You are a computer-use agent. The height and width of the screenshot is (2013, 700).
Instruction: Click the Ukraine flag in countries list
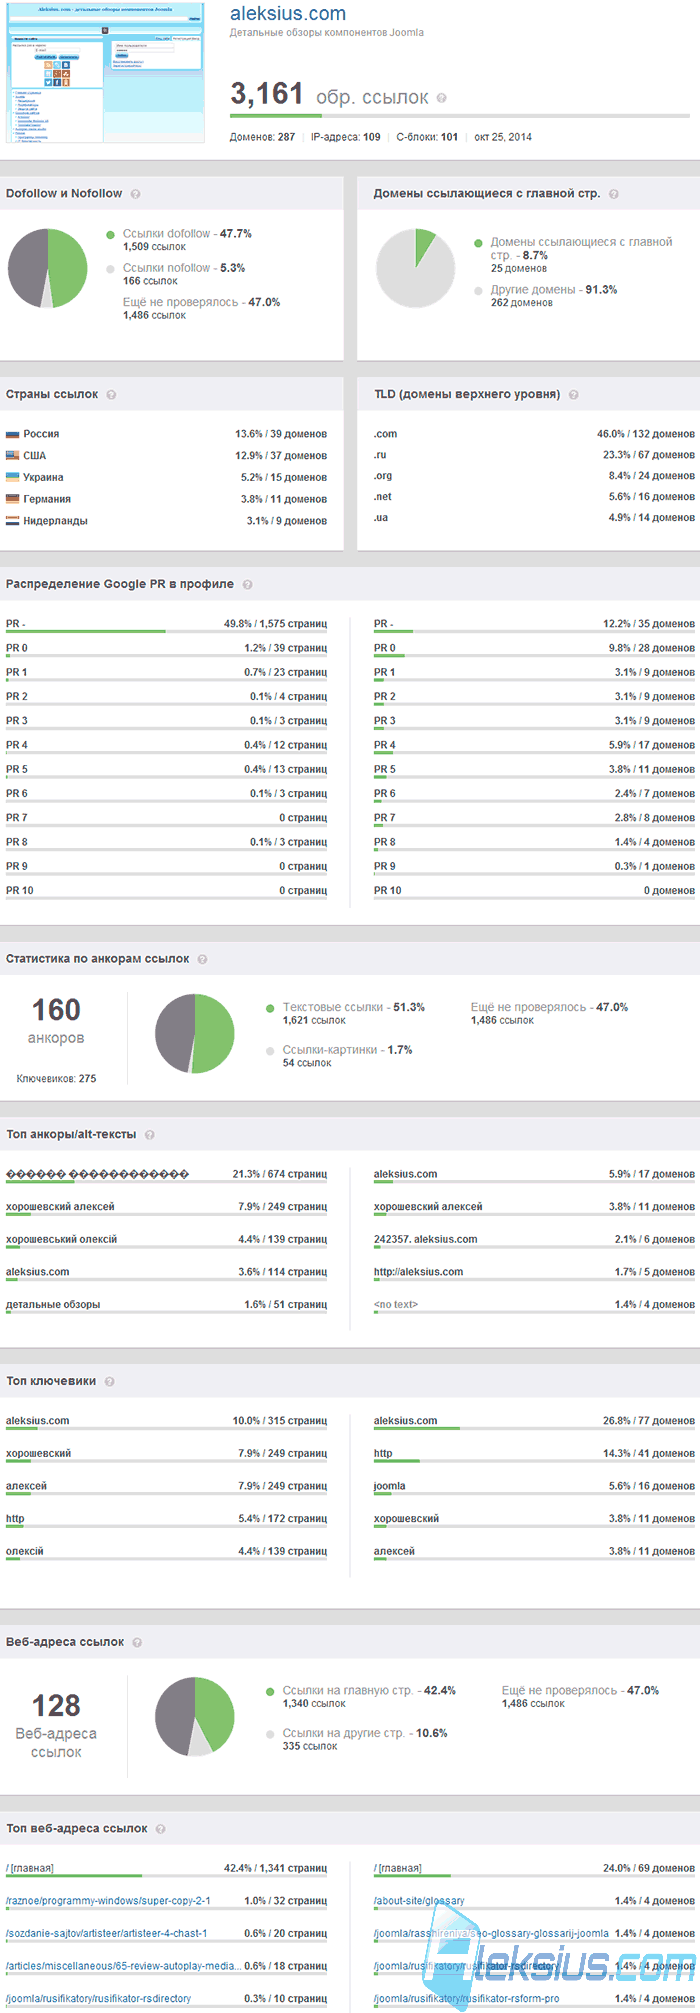(x=13, y=478)
